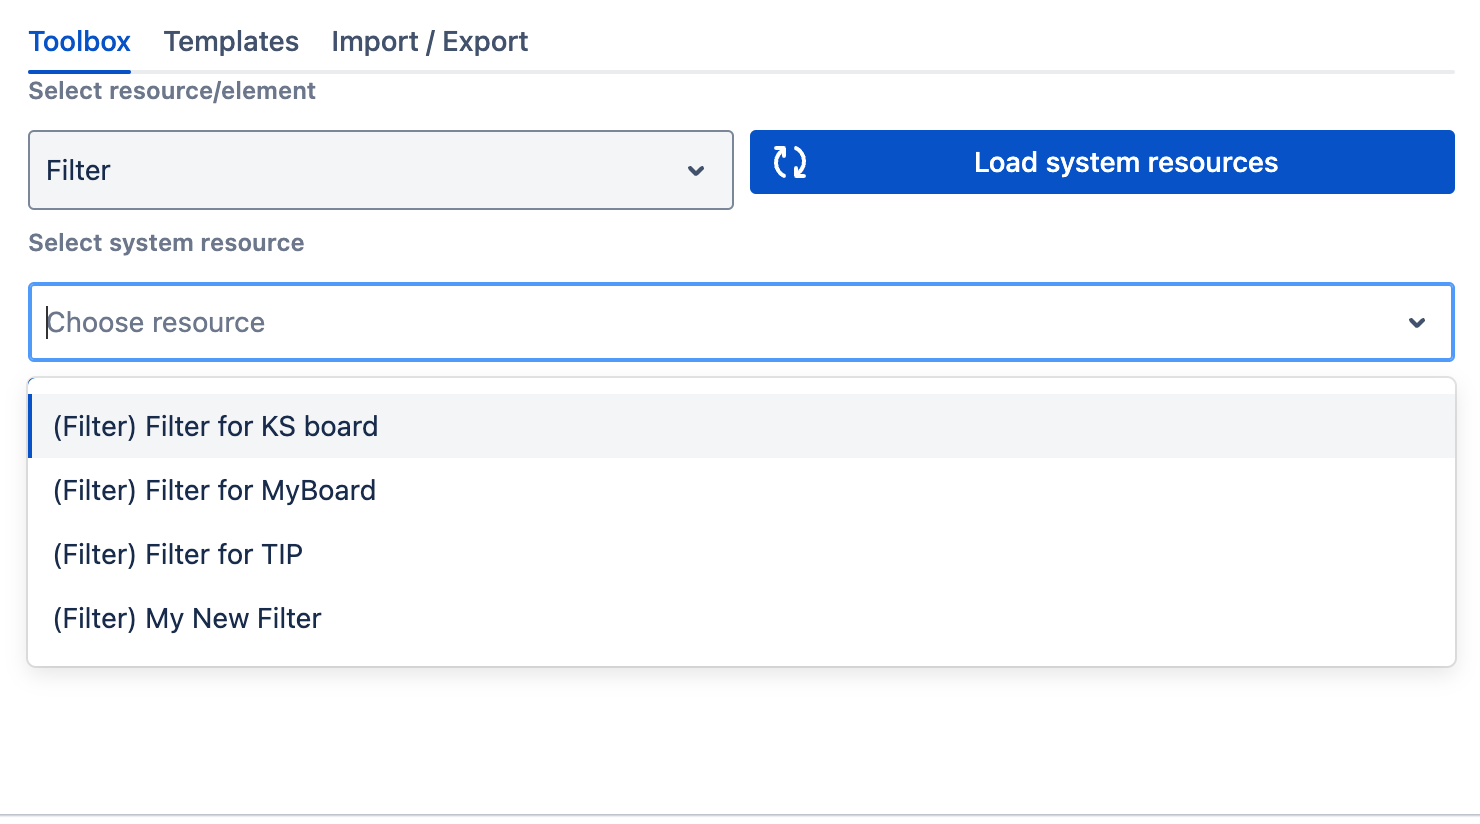Image resolution: width=1480 pixels, height=824 pixels.
Task: Click empty space right of the tab labels
Action: click(990, 42)
